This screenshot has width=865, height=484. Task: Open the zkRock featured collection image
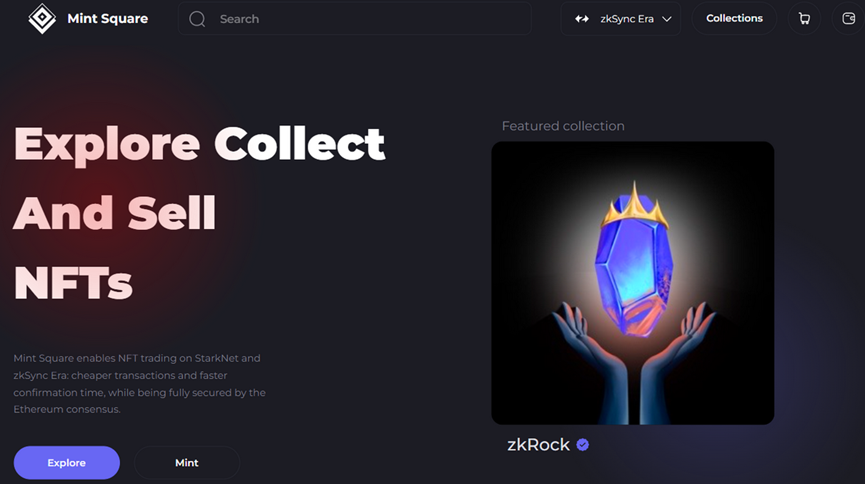633,283
